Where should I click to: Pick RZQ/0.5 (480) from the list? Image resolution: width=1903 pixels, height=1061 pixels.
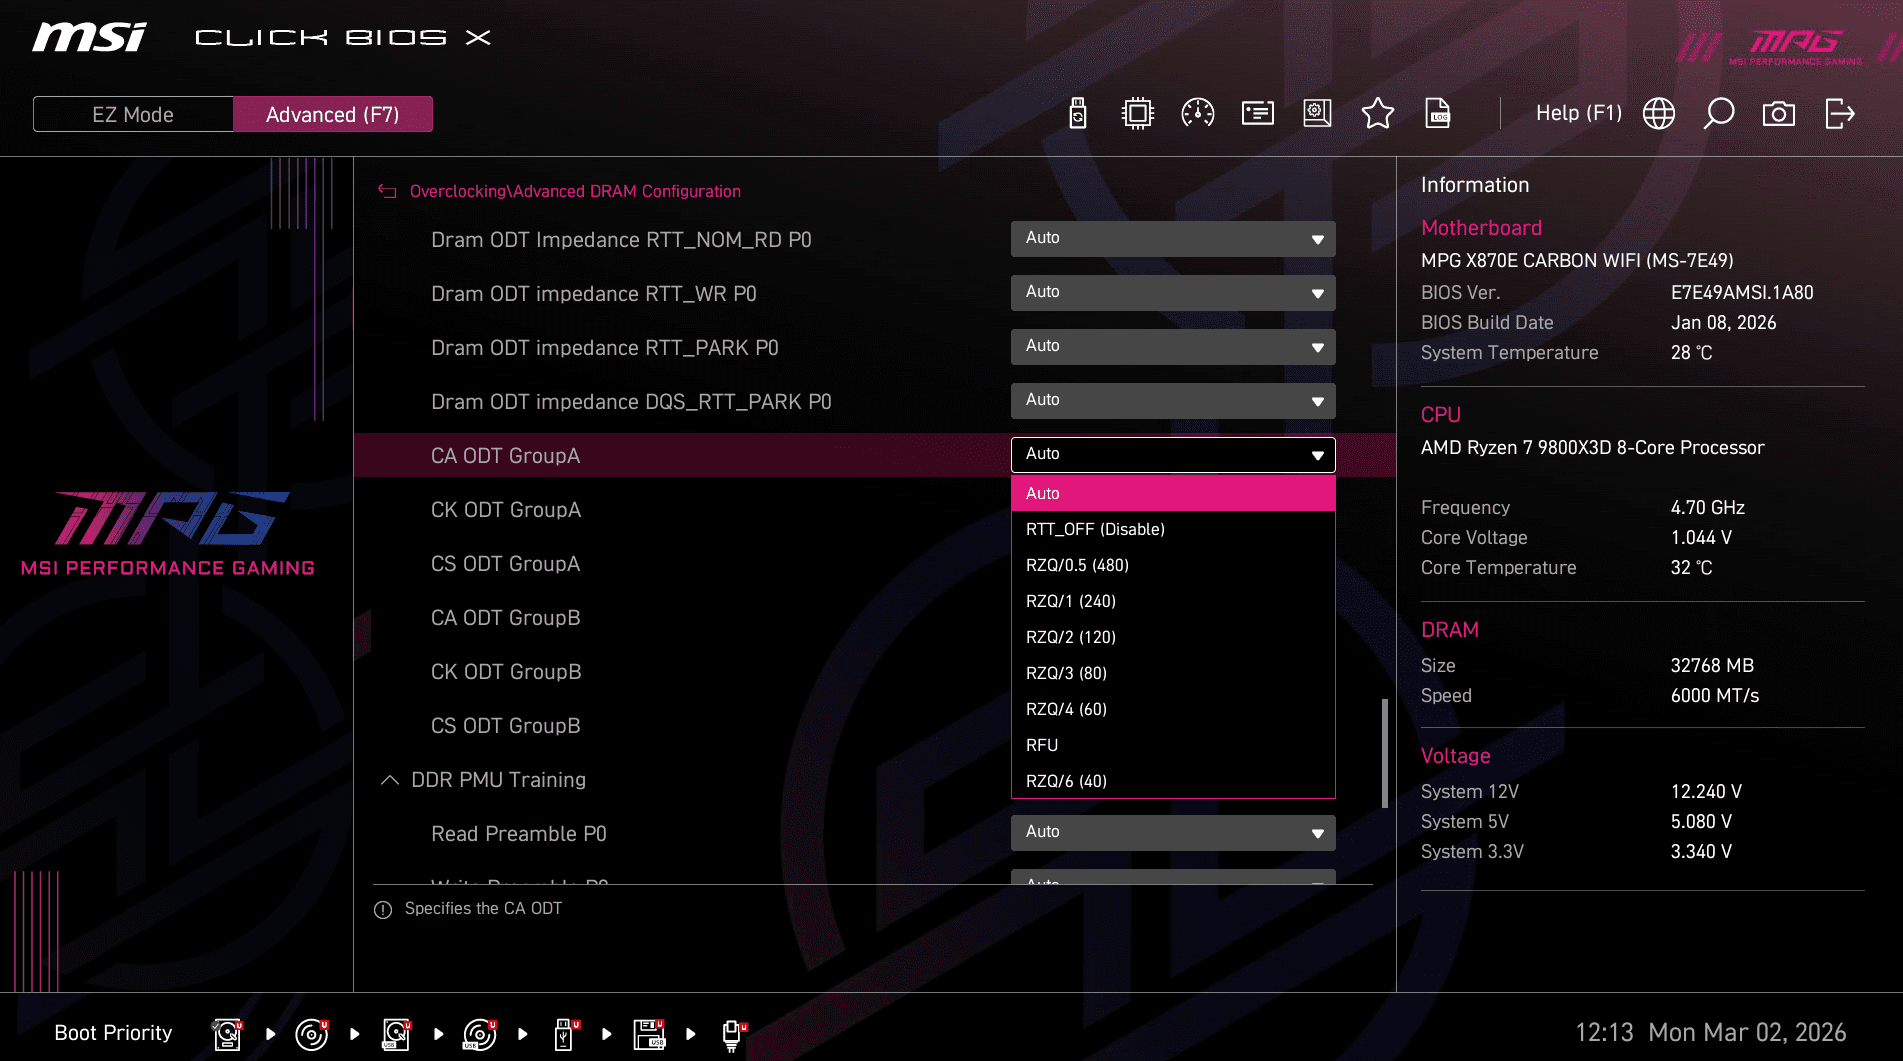(1173, 565)
